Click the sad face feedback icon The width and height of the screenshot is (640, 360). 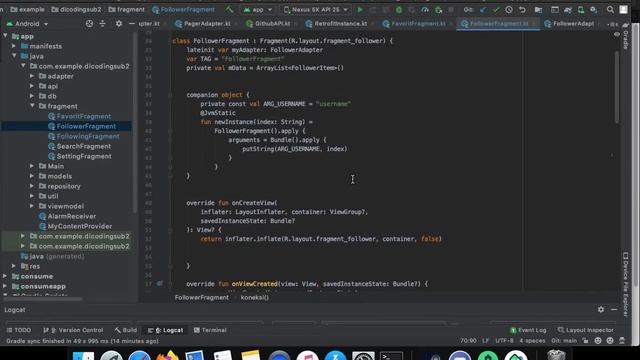(610, 340)
